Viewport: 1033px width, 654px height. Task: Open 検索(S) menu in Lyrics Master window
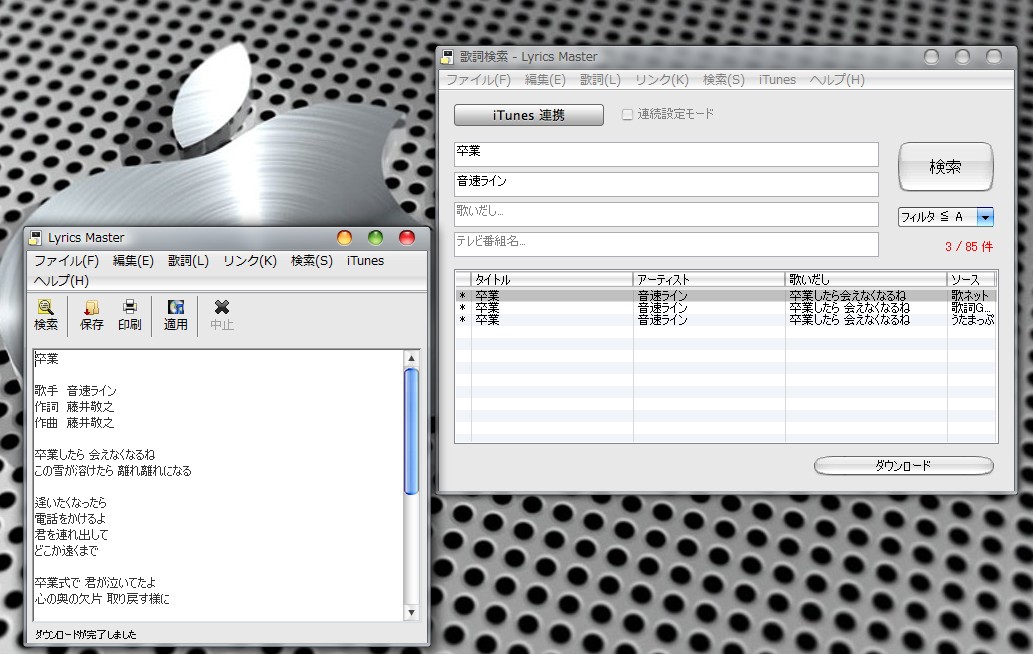pyautogui.click(x=312, y=261)
